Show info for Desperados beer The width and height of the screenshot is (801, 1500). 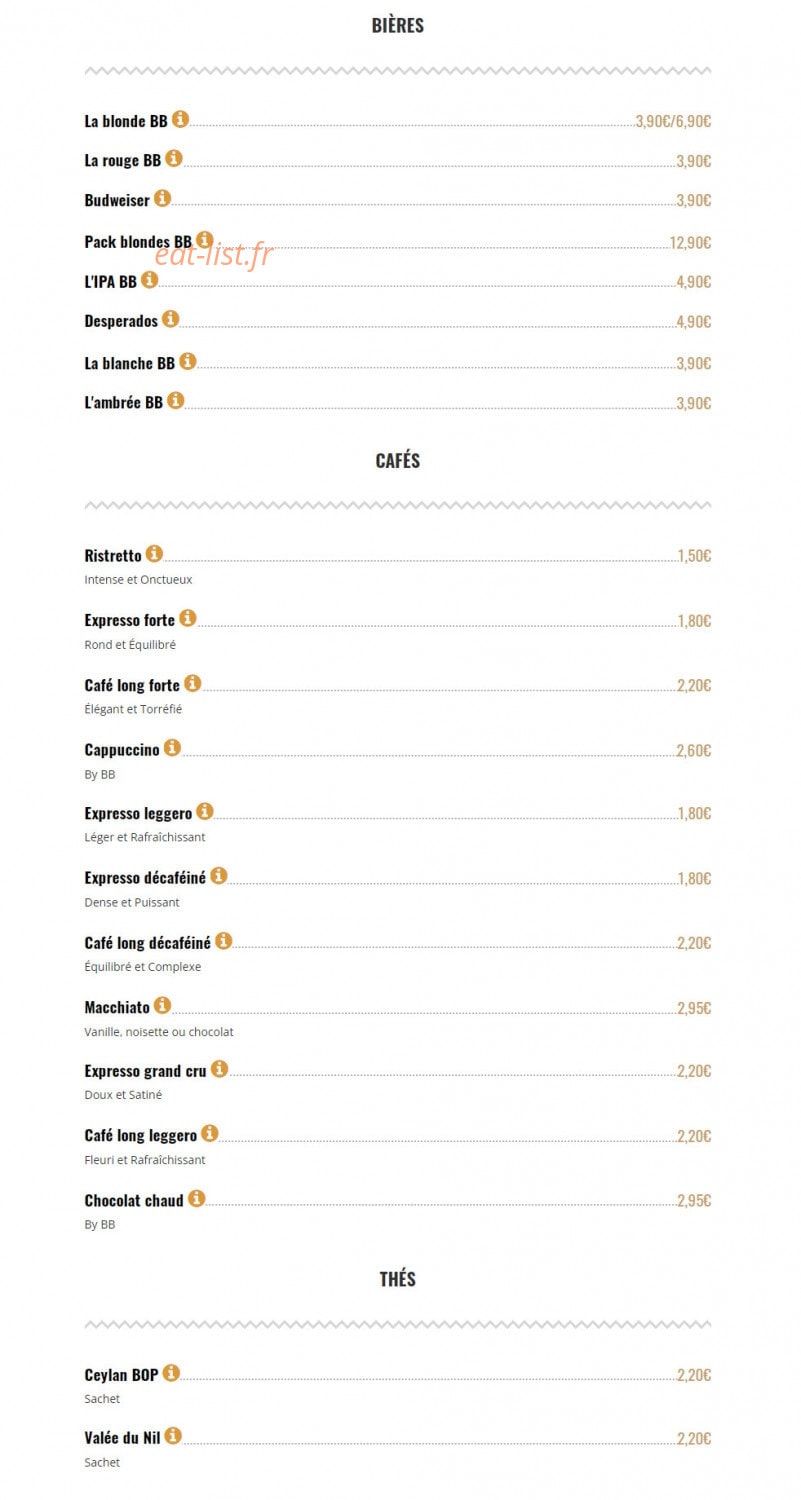170,319
